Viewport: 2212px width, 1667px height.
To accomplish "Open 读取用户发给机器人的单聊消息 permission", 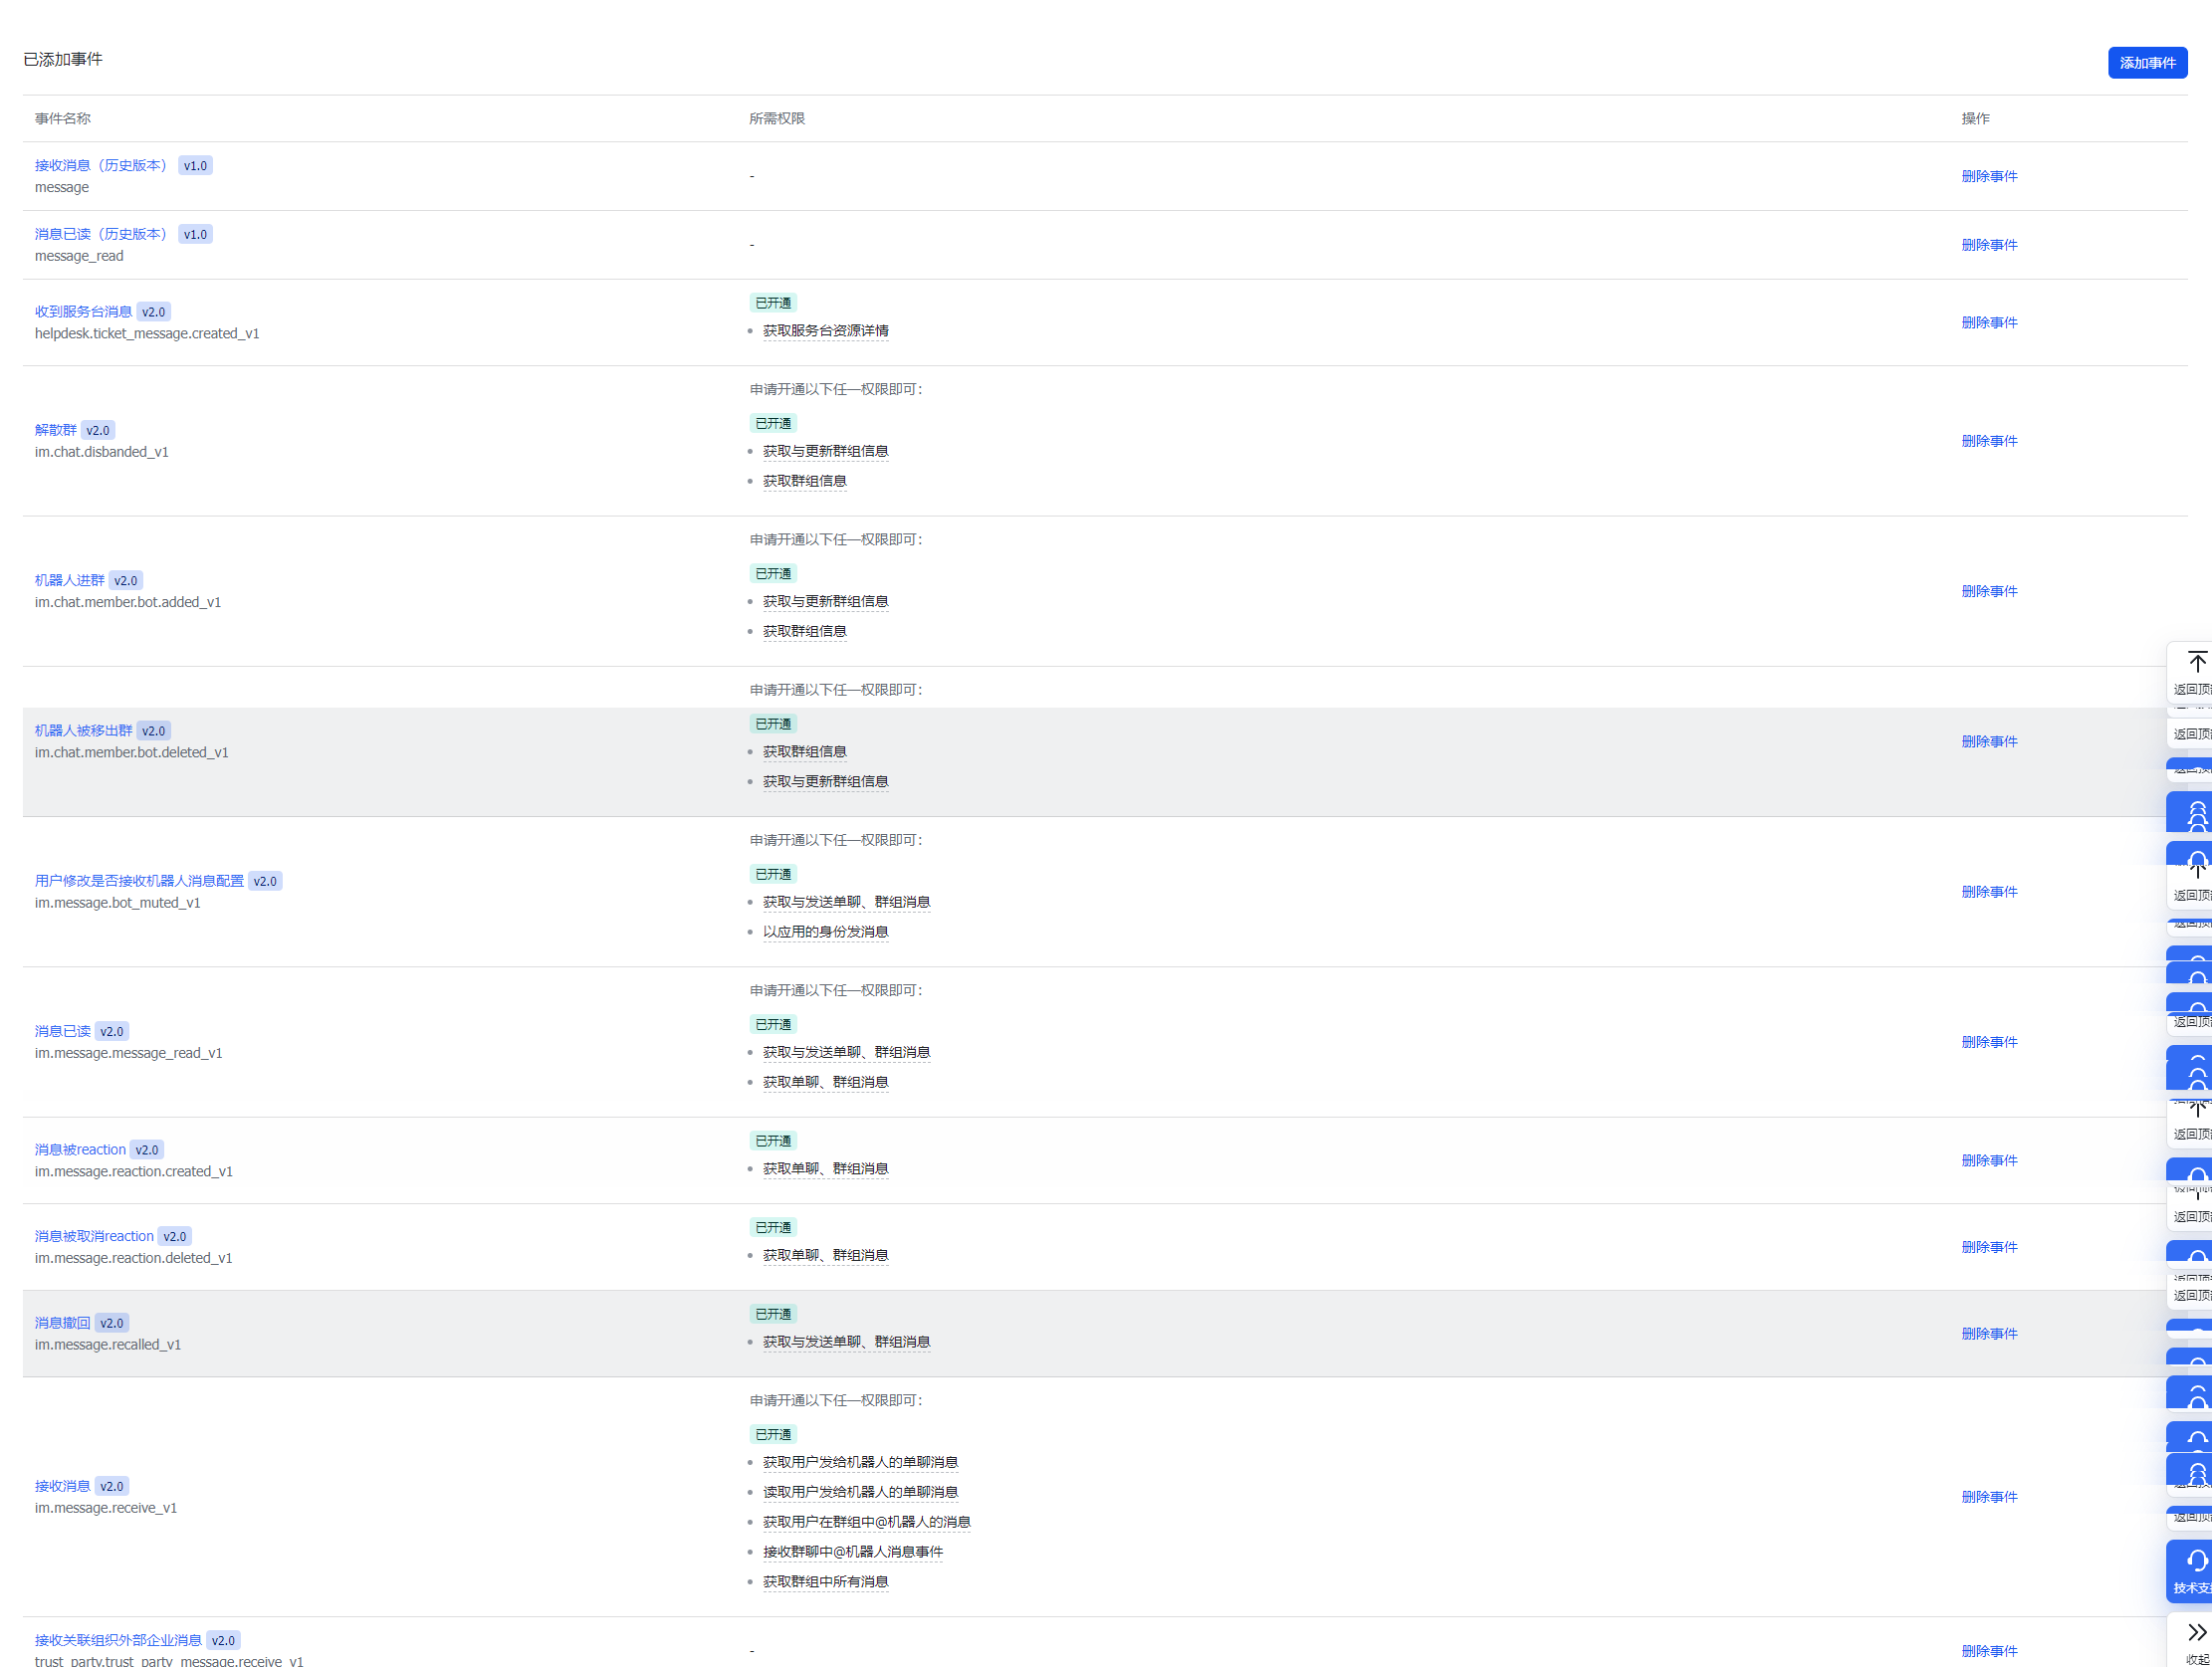I will click(860, 1492).
